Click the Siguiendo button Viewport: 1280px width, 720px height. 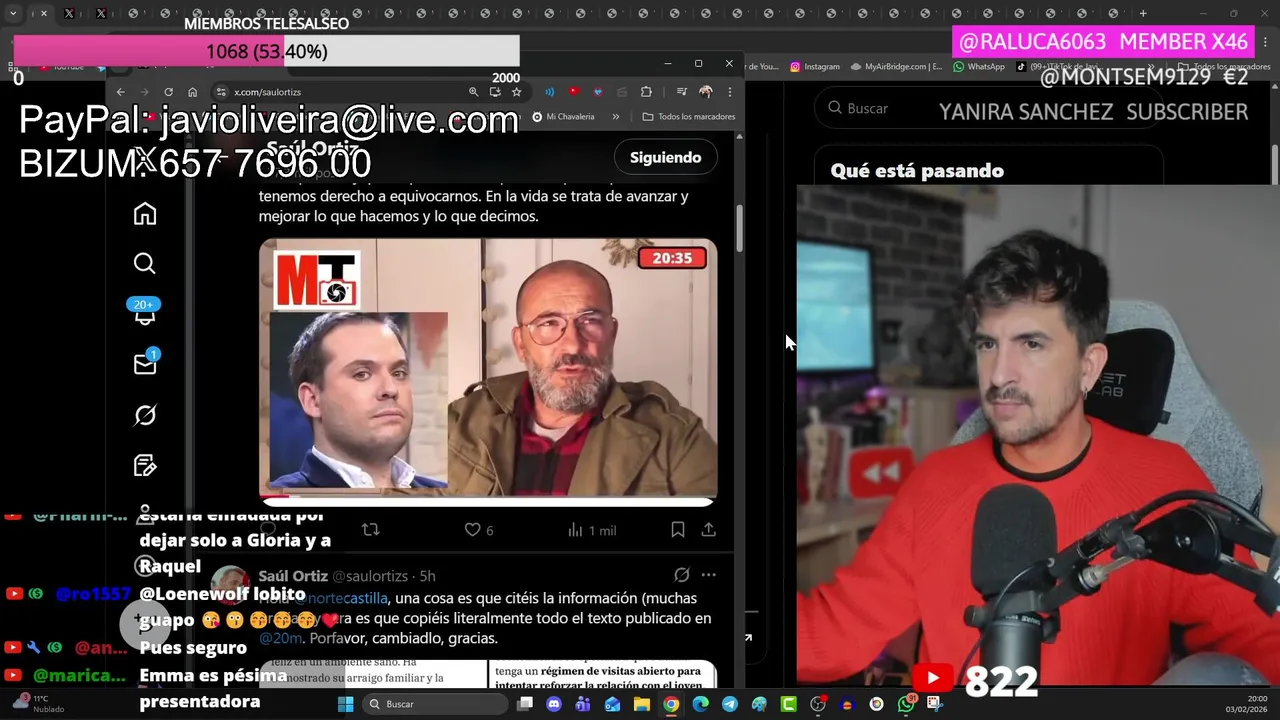[665, 157]
